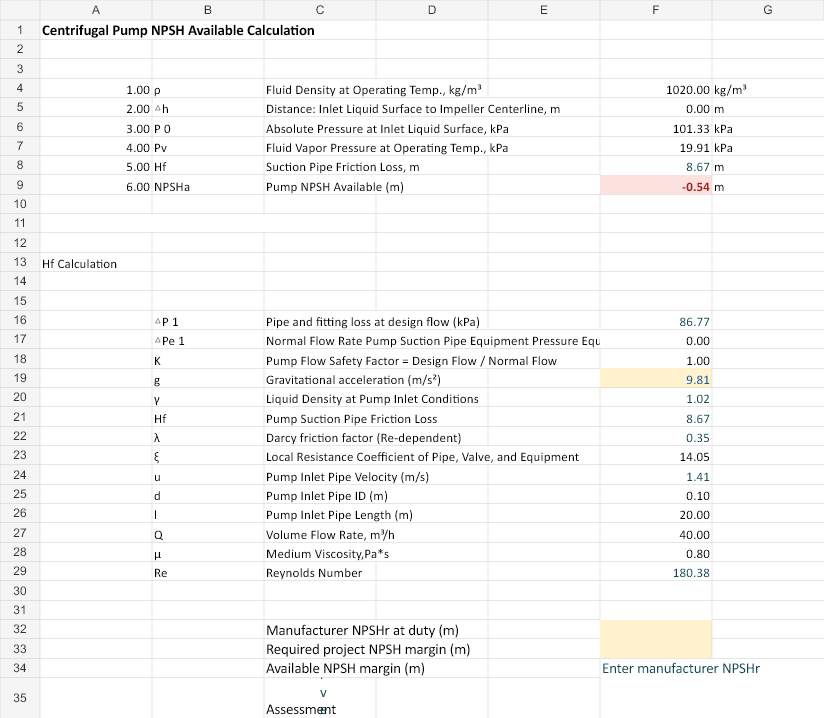Click 'Fluid Vapor Pressure at Operating Temp., kPa' label
The width and height of the screenshot is (824, 718).
387,148
